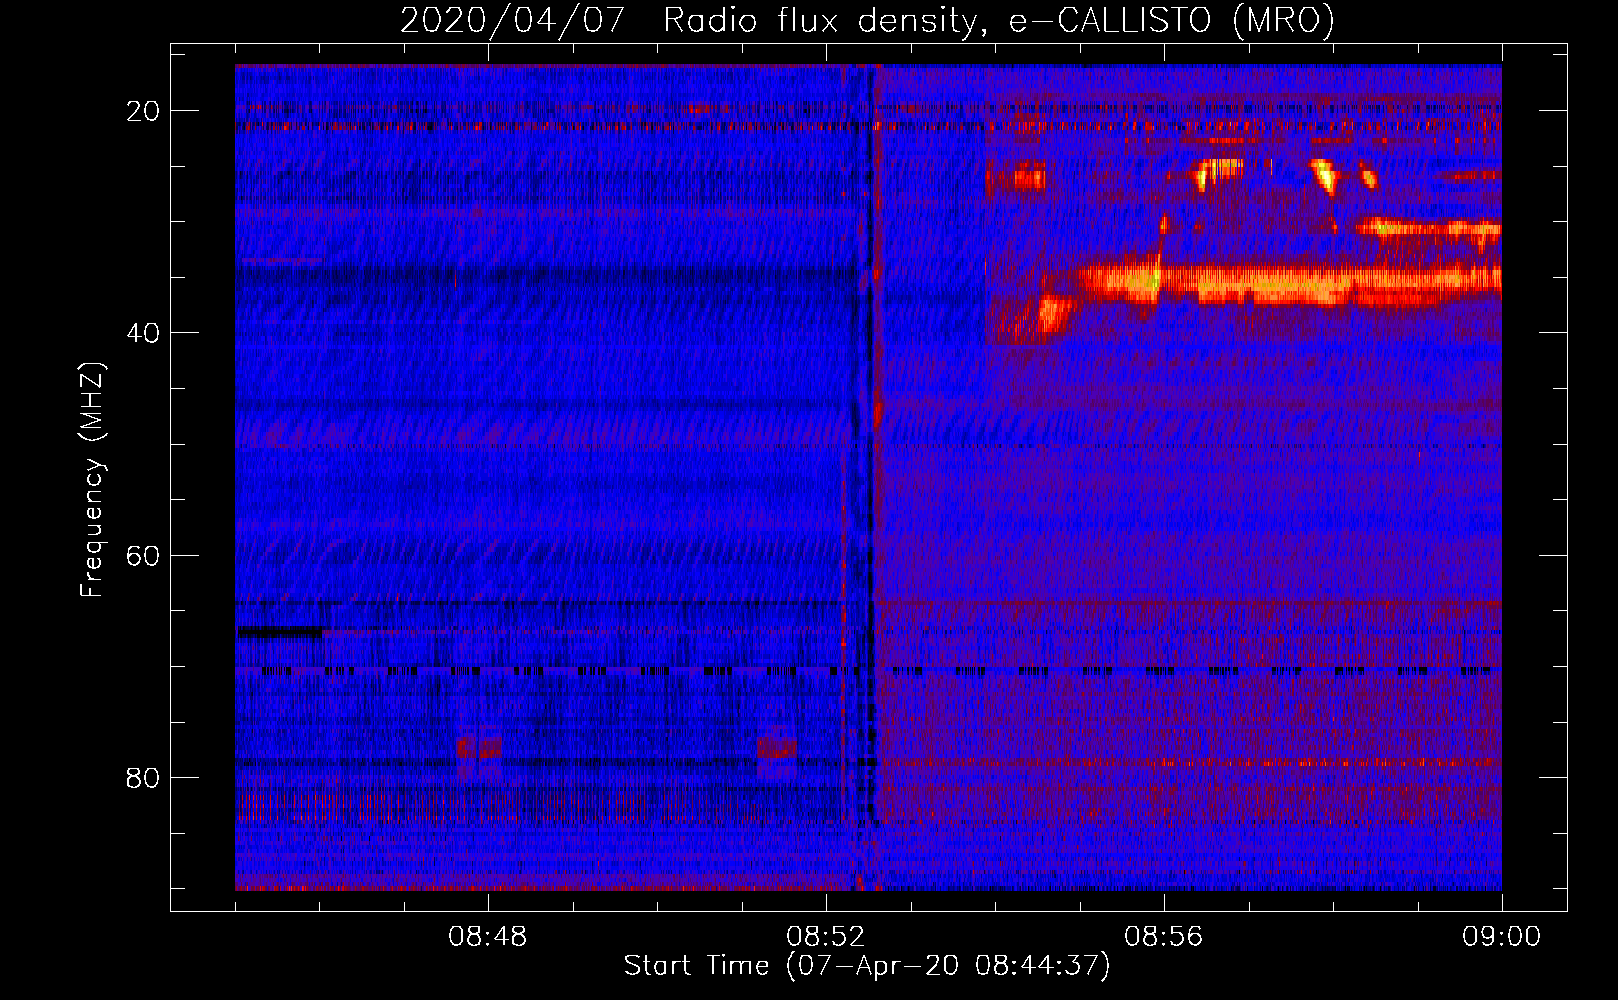The image size is (1618, 1000).
Task: Click the 'Start Time (07-Apr-20 08:44:37)' label
Action: point(867,966)
